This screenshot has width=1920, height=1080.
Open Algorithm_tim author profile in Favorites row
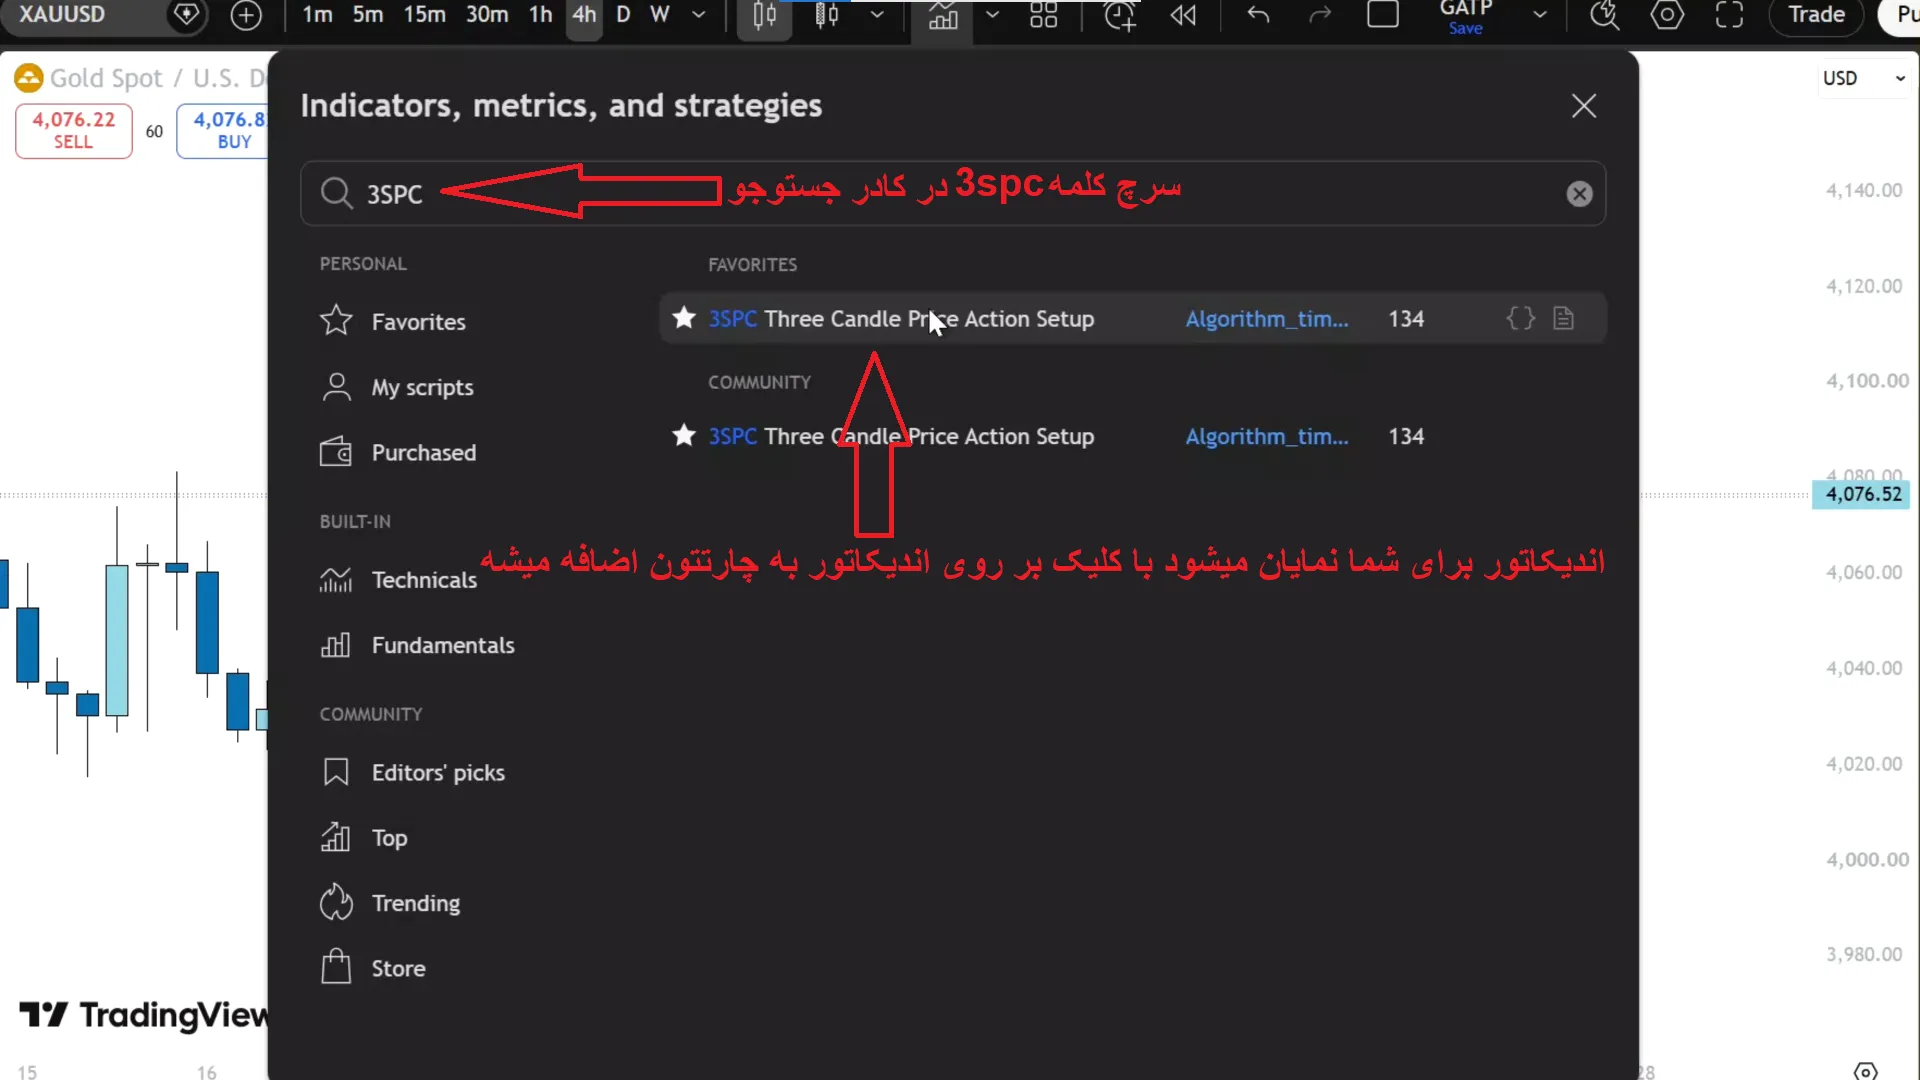coord(1267,319)
